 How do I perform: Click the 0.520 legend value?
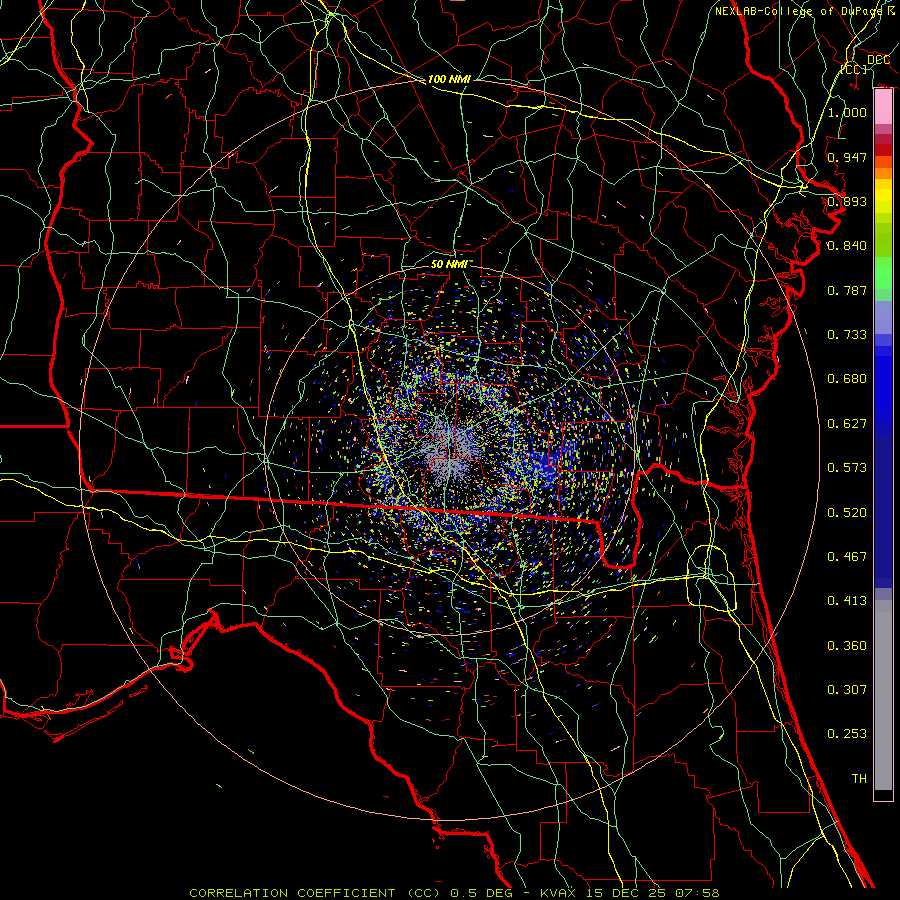click(x=847, y=513)
